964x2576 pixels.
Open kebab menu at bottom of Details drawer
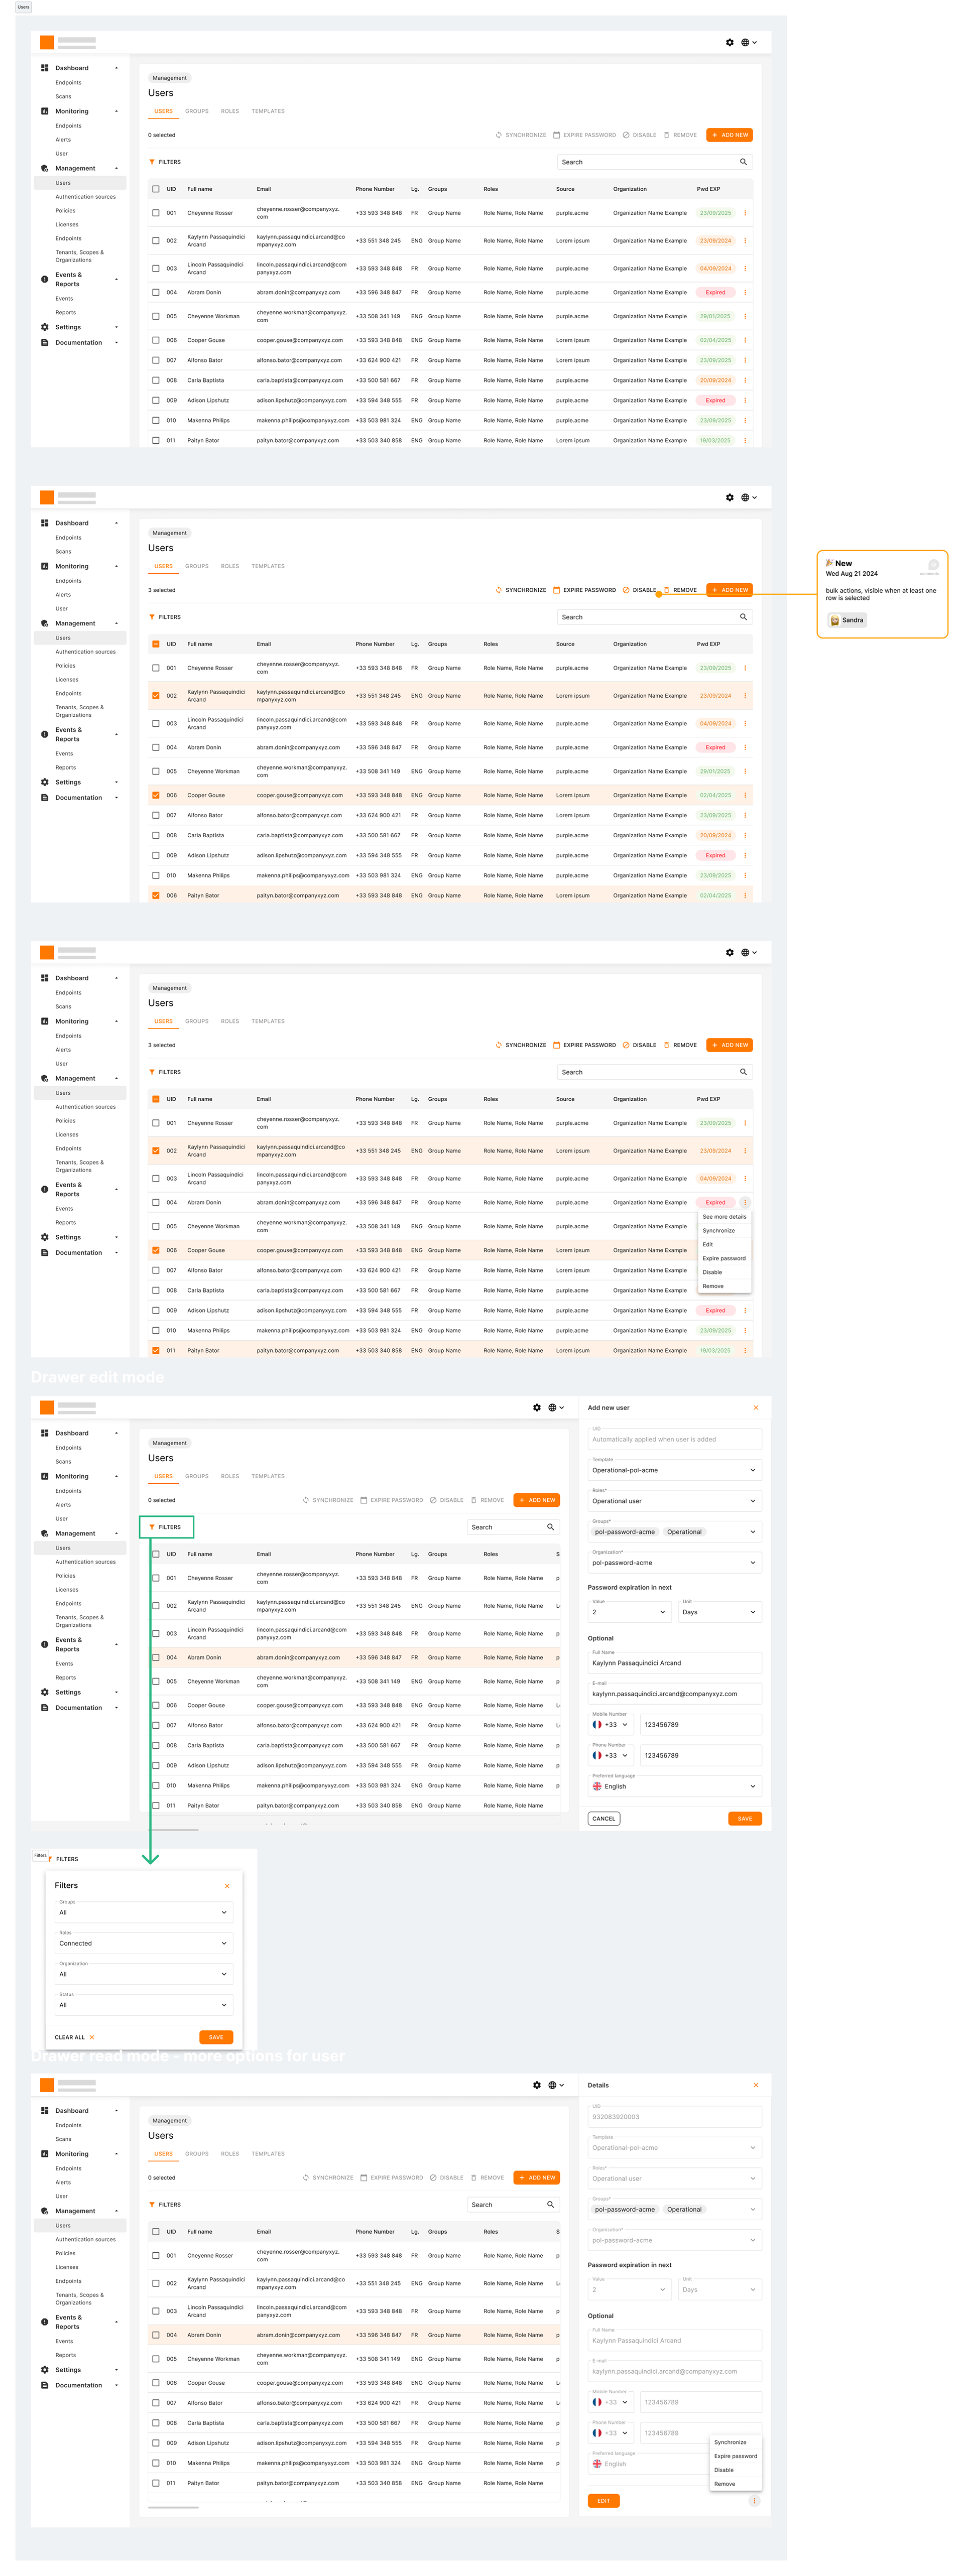[754, 2501]
